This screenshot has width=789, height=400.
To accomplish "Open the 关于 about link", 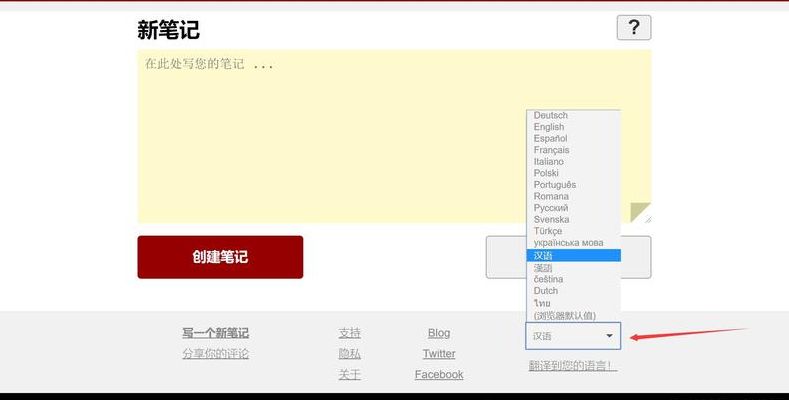I will 349,374.
